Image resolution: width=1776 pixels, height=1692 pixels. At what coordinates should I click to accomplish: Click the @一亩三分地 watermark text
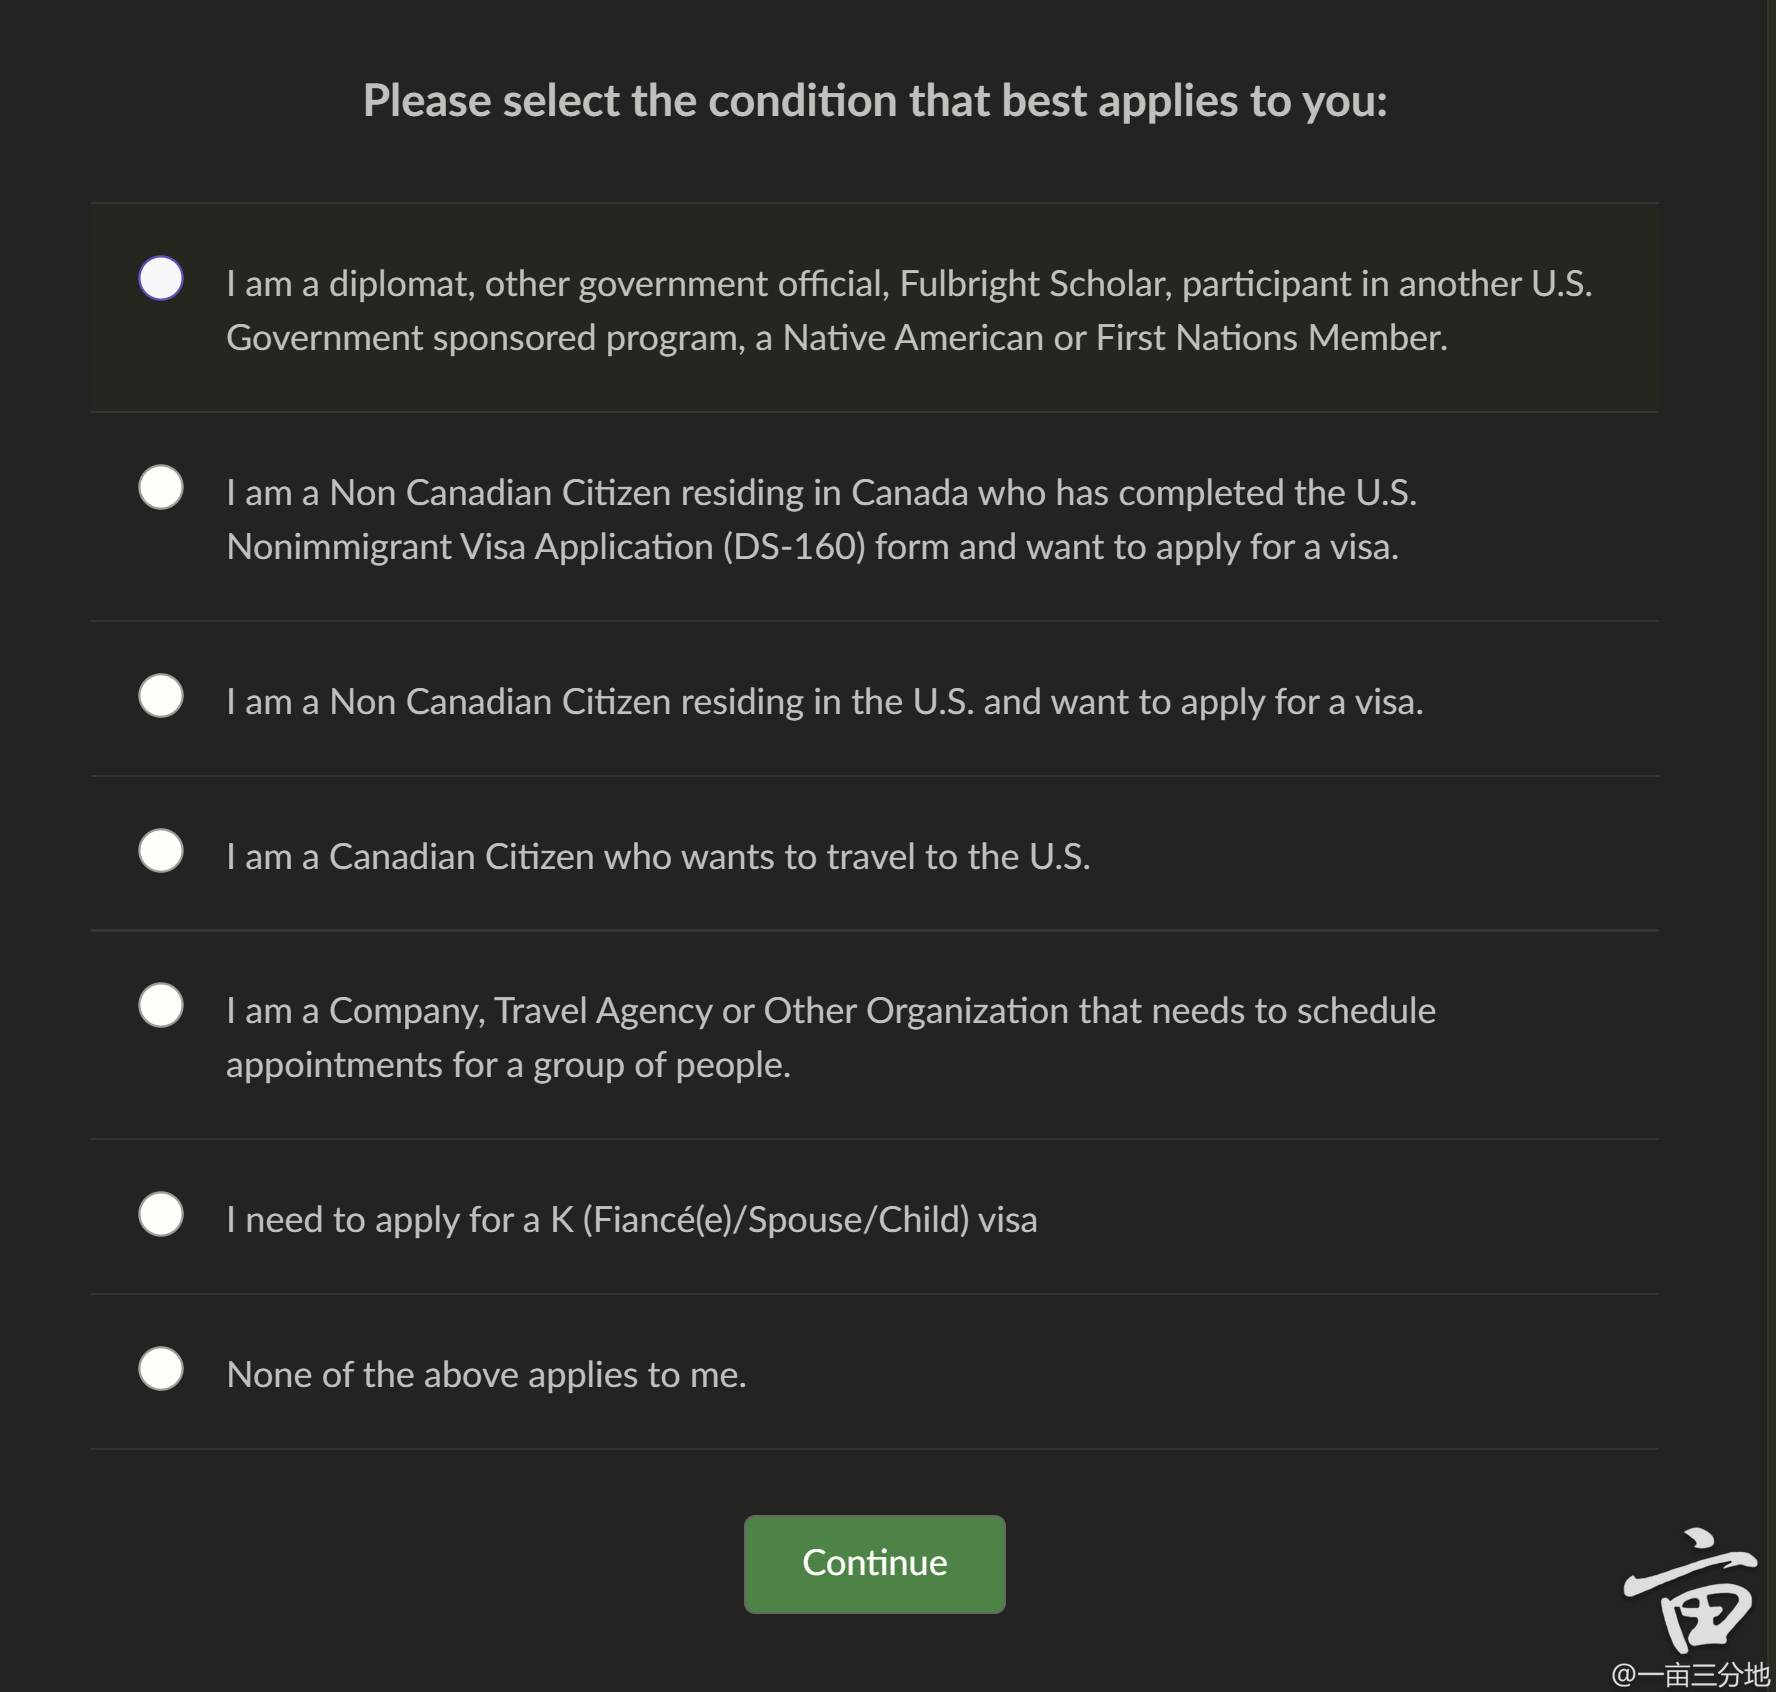coord(1690,1674)
